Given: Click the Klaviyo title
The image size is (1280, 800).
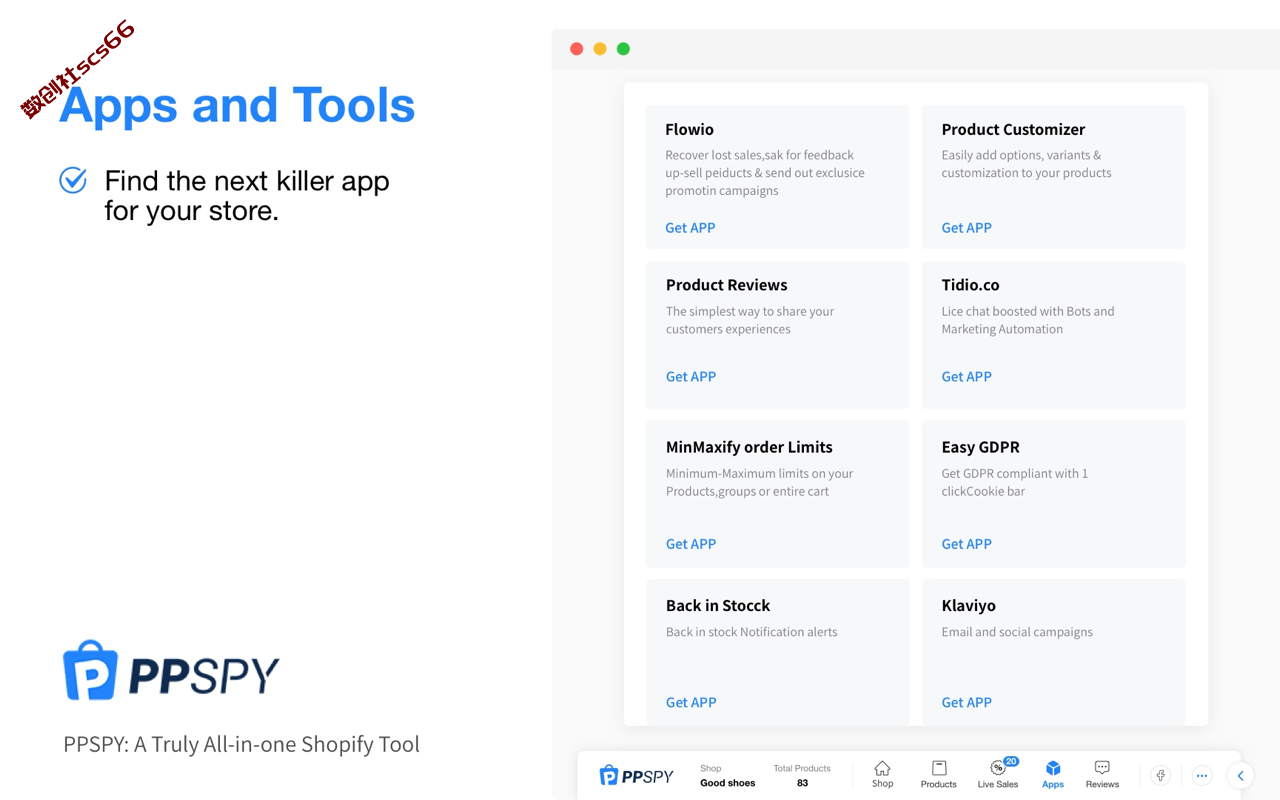Looking at the screenshot, I should coord(968,605).
